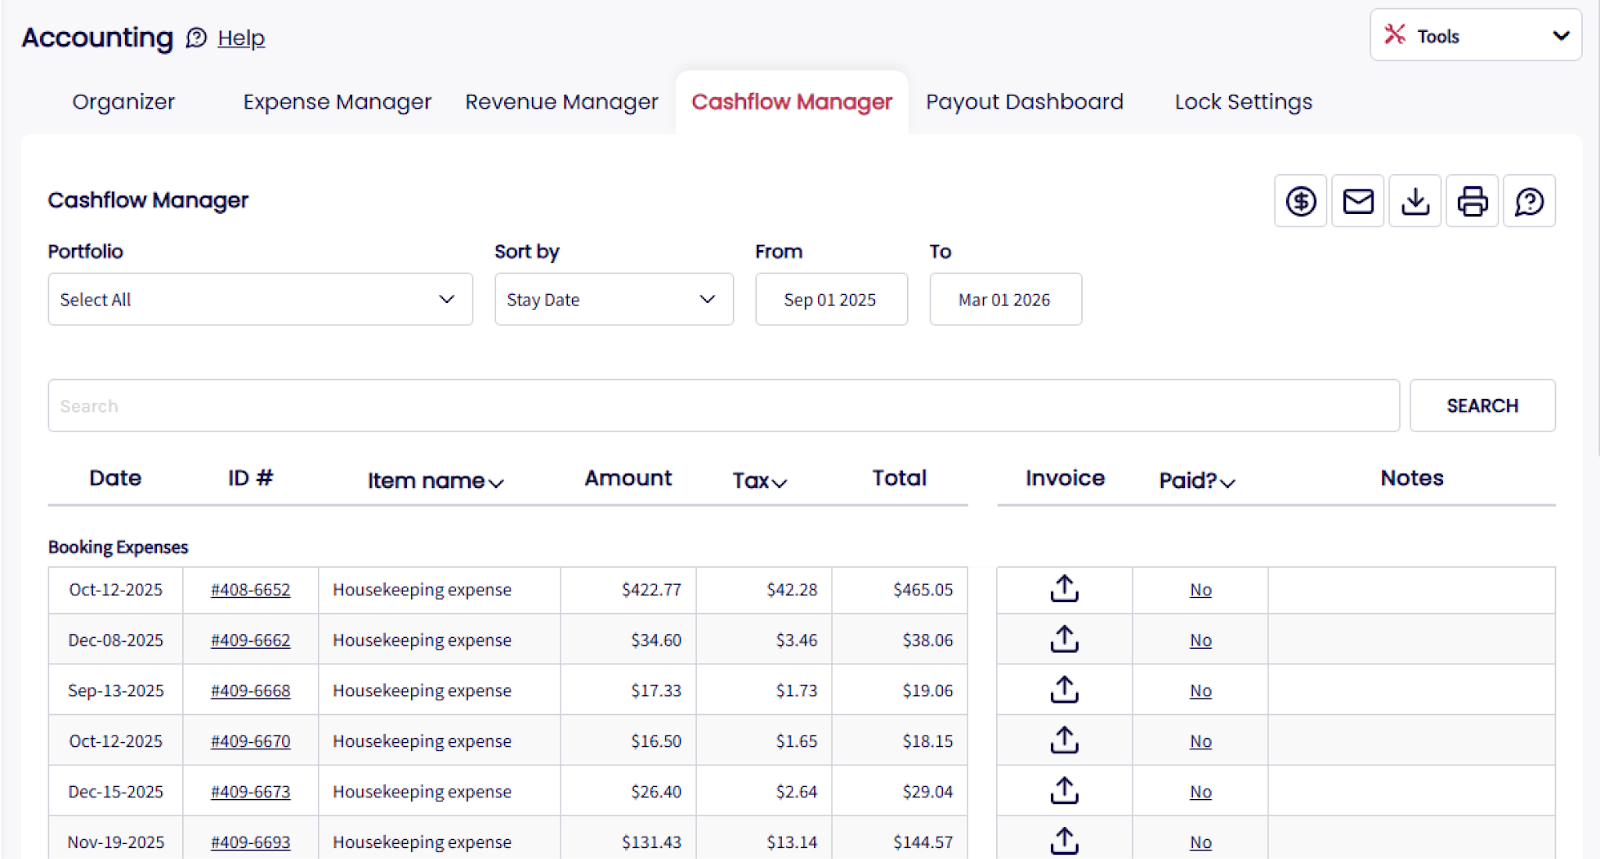The image size is (1600, 859).
Task: Click paid status No for #409-6662
Action: 1201,640
